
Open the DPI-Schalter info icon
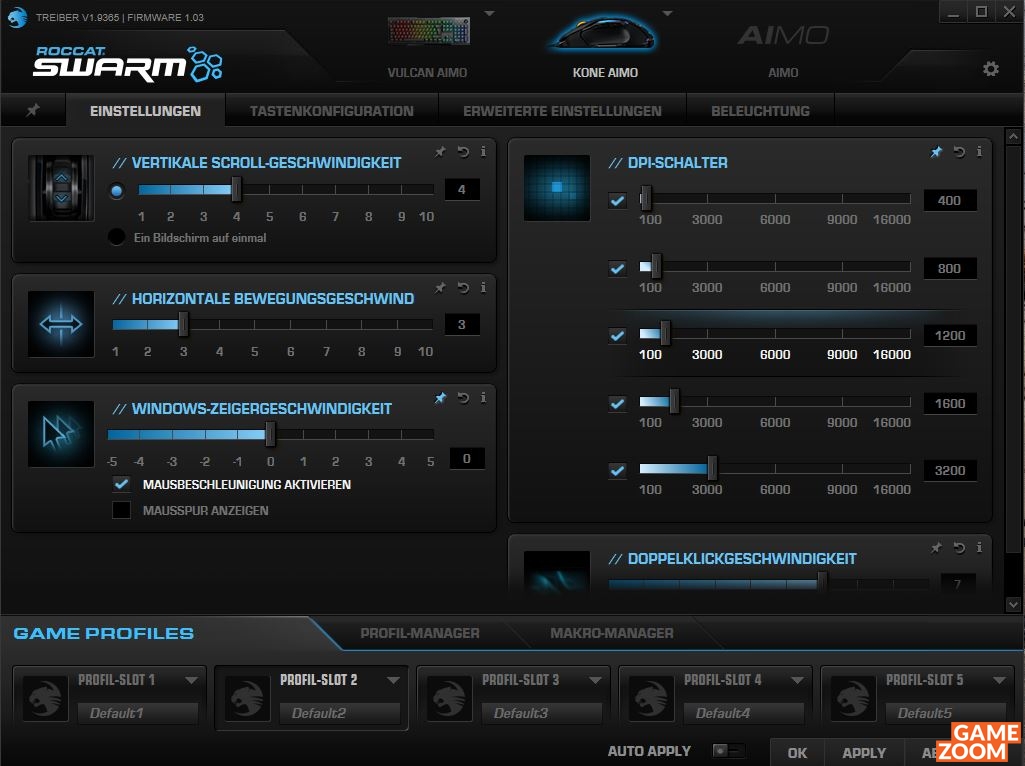coord(979,152)
